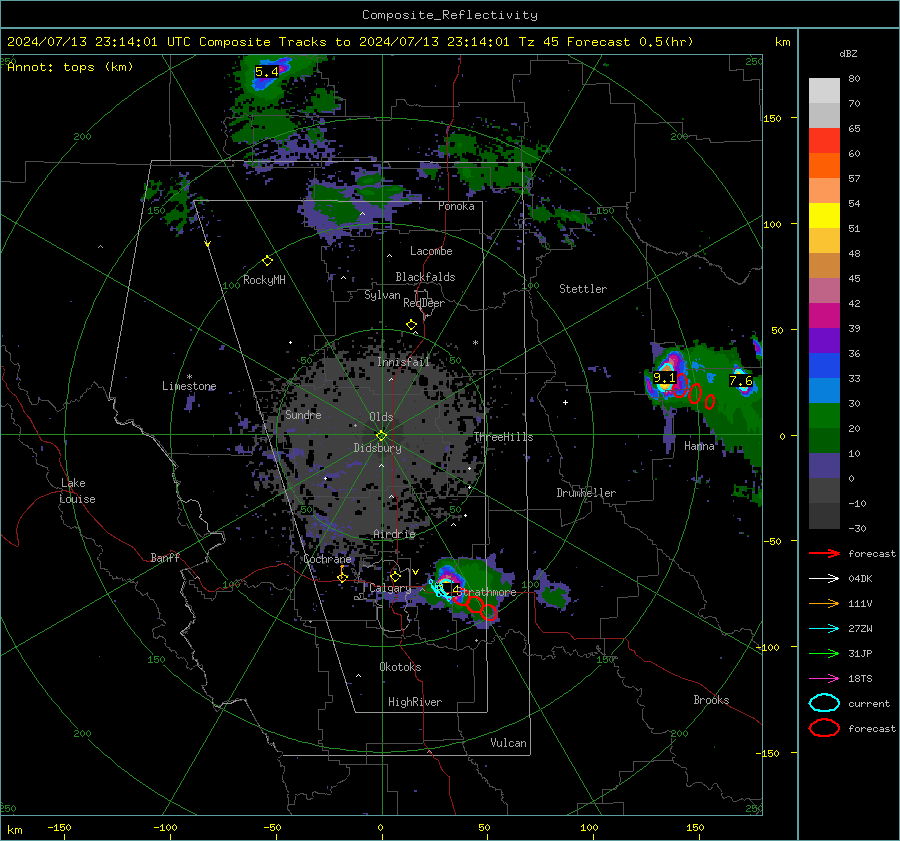Click the Hanna town label

coord(699,446)
